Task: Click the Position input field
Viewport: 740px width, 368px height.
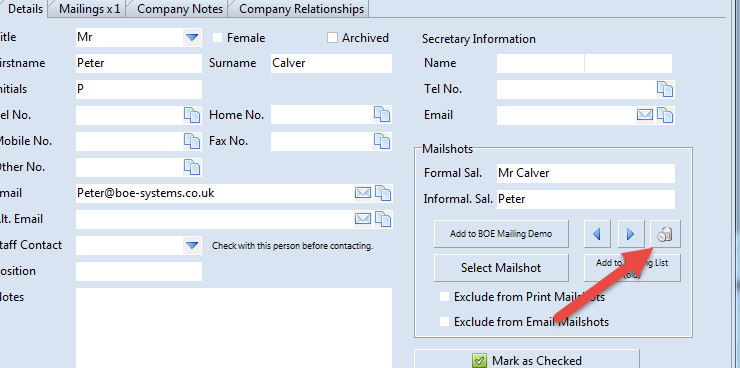Action: click(x=139, y=271)
